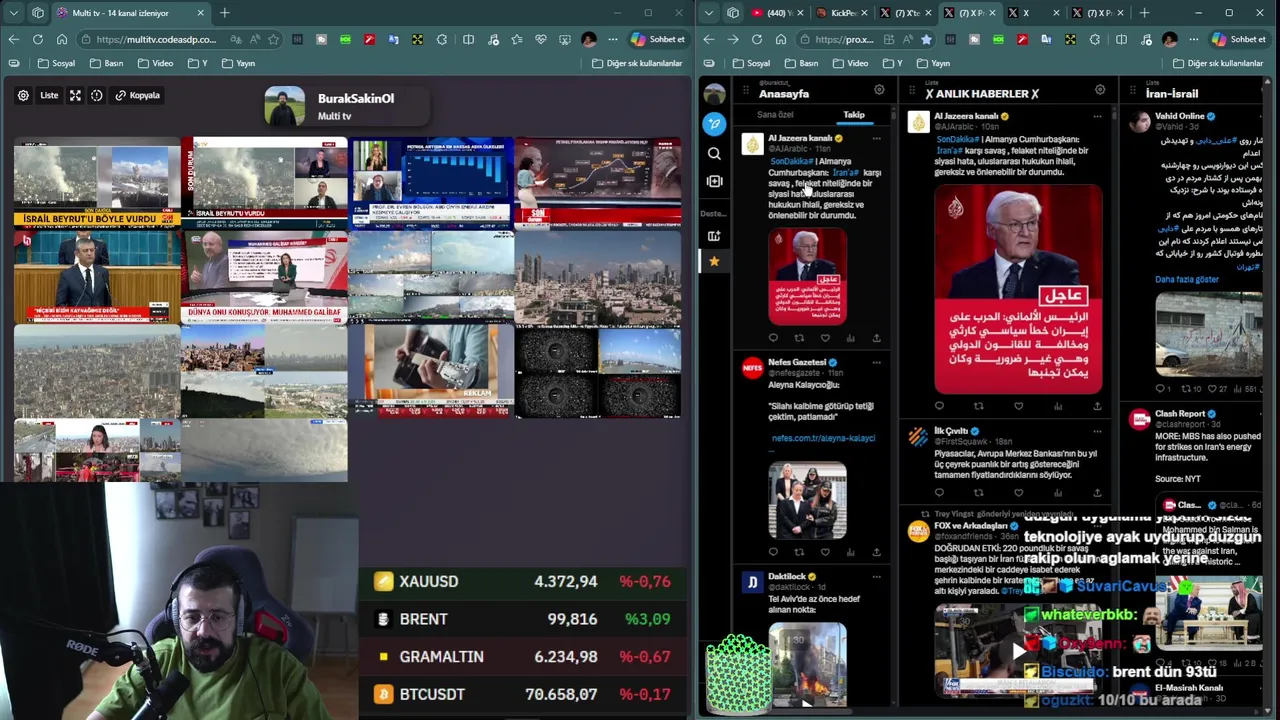
Task: Open ANLIK HABERLER column settings gear
Action: [x=1100, y=90]
